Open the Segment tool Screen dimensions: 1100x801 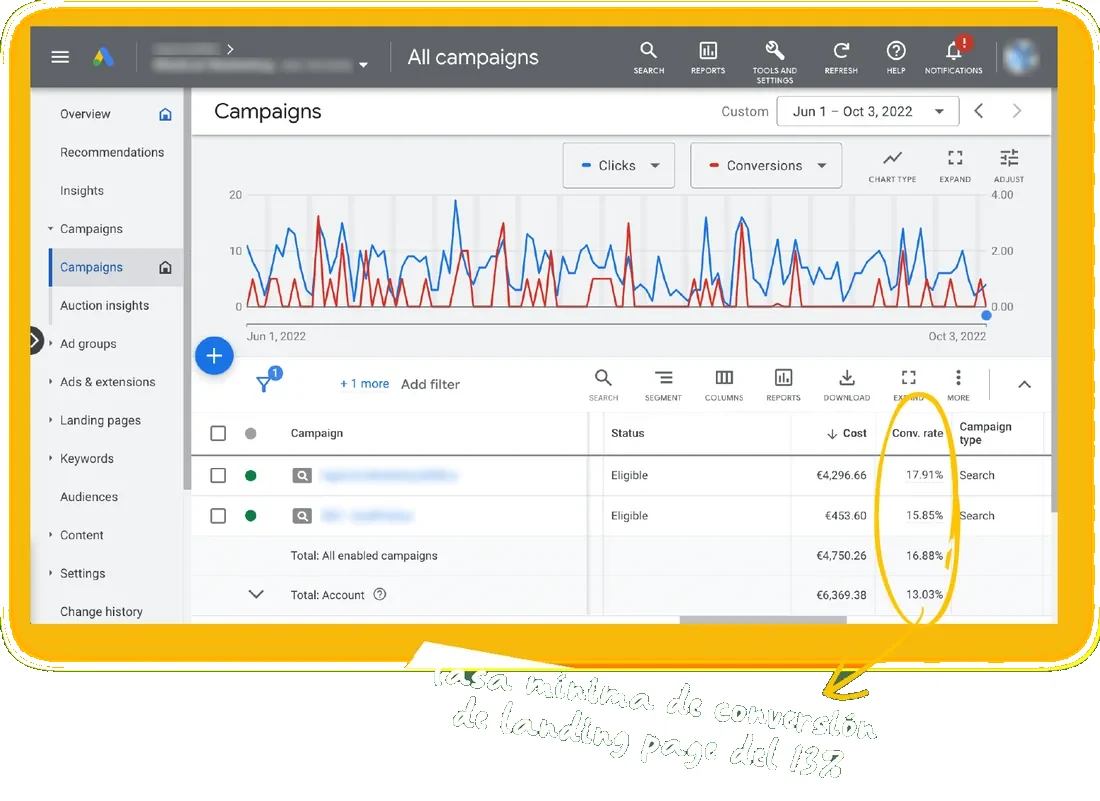click(663, 385)
